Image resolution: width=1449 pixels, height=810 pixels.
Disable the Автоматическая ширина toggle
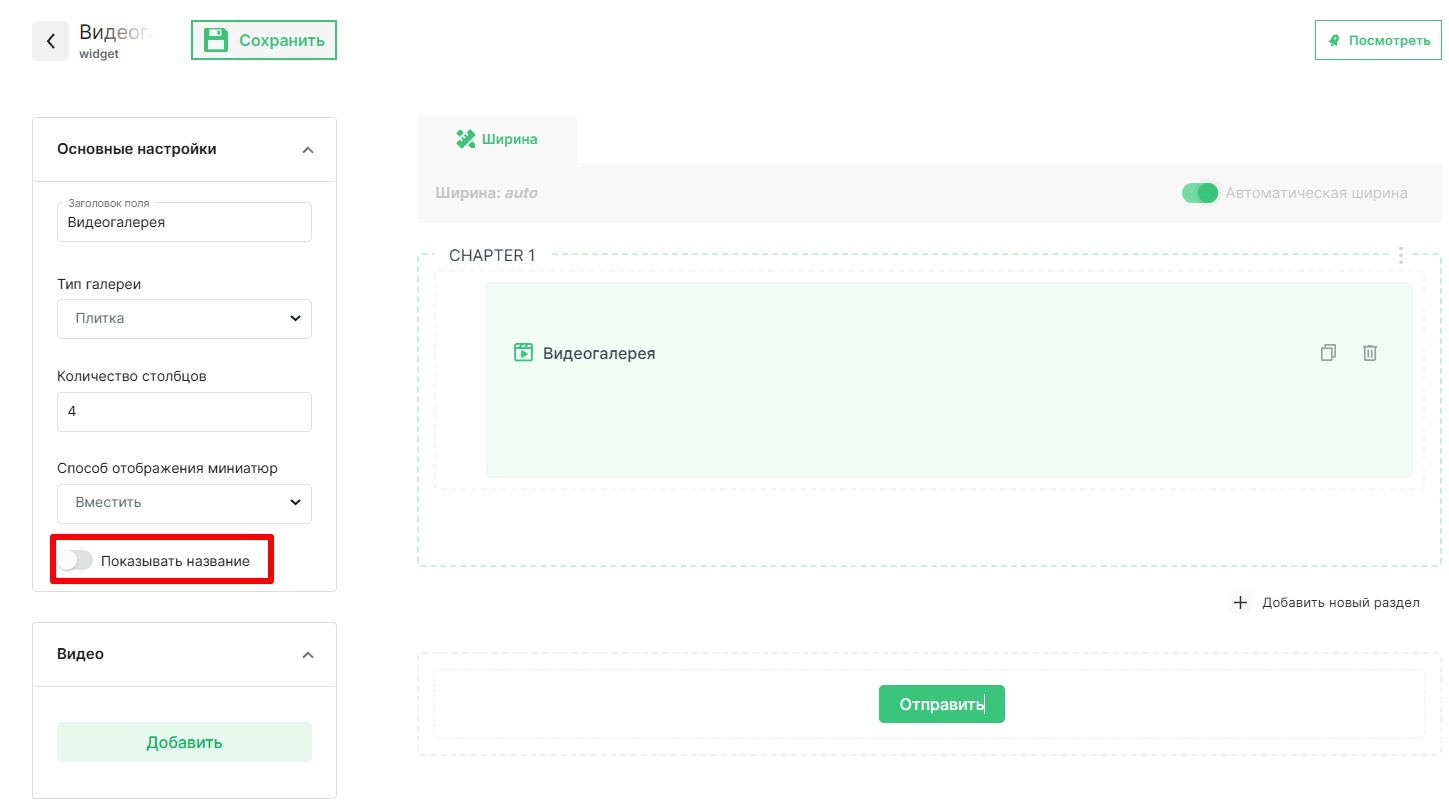pyautogui.click(x=1199, y=193)
